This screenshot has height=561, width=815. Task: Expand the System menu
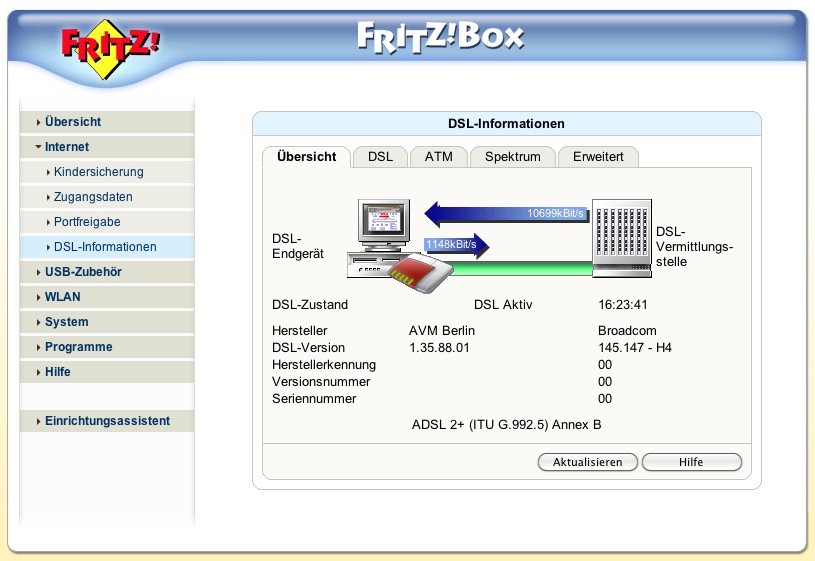coord(107,321)
